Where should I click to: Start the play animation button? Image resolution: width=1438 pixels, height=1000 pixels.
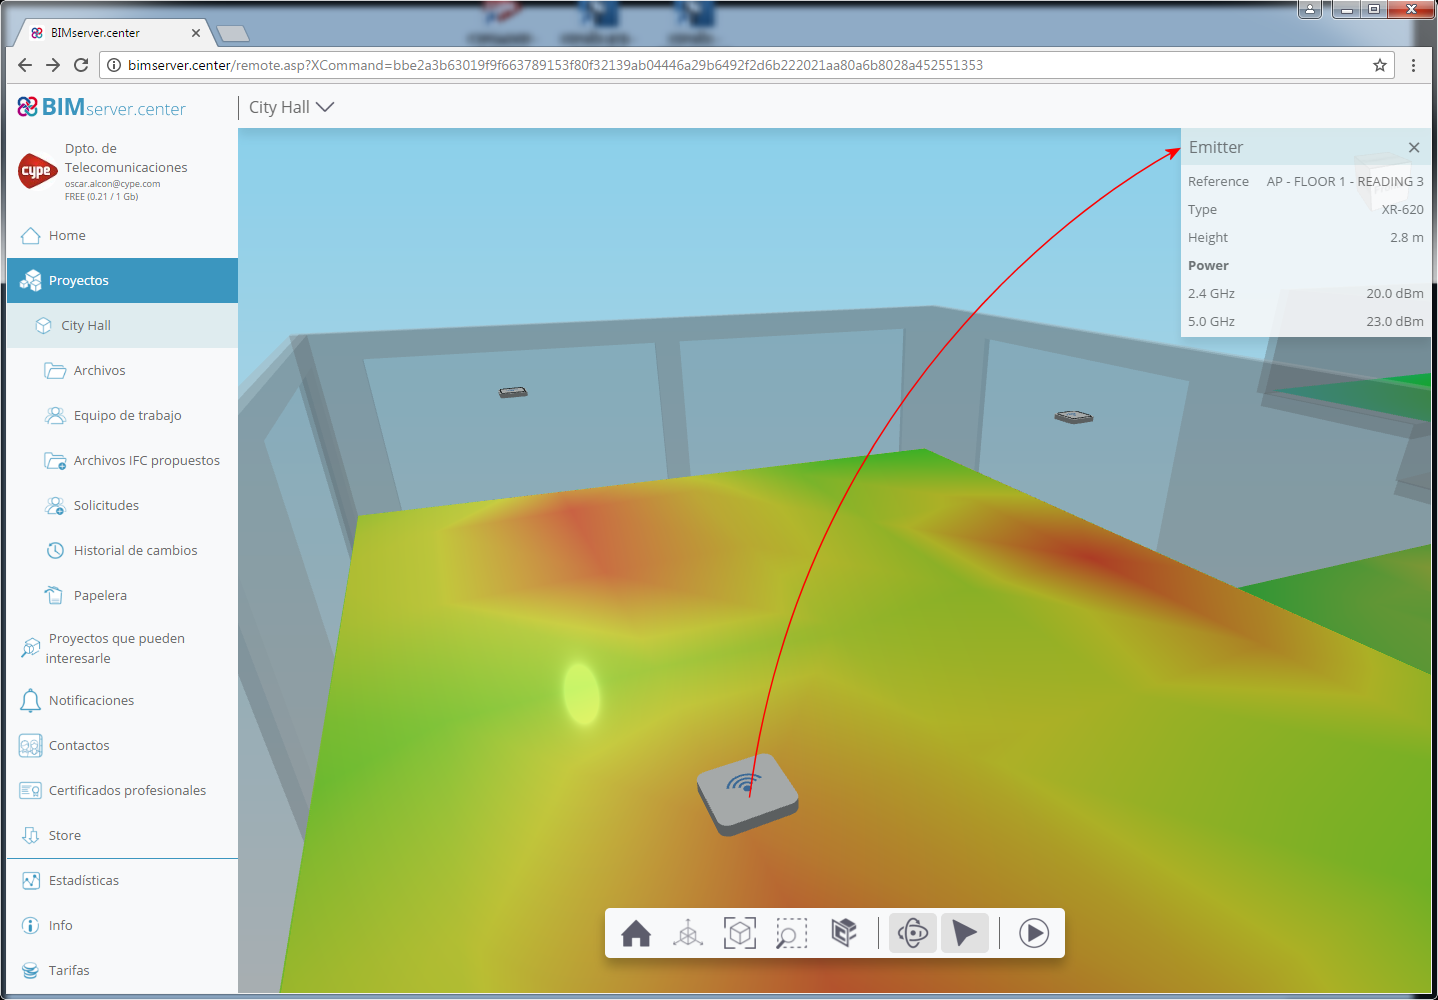(x=1034, y=933)
